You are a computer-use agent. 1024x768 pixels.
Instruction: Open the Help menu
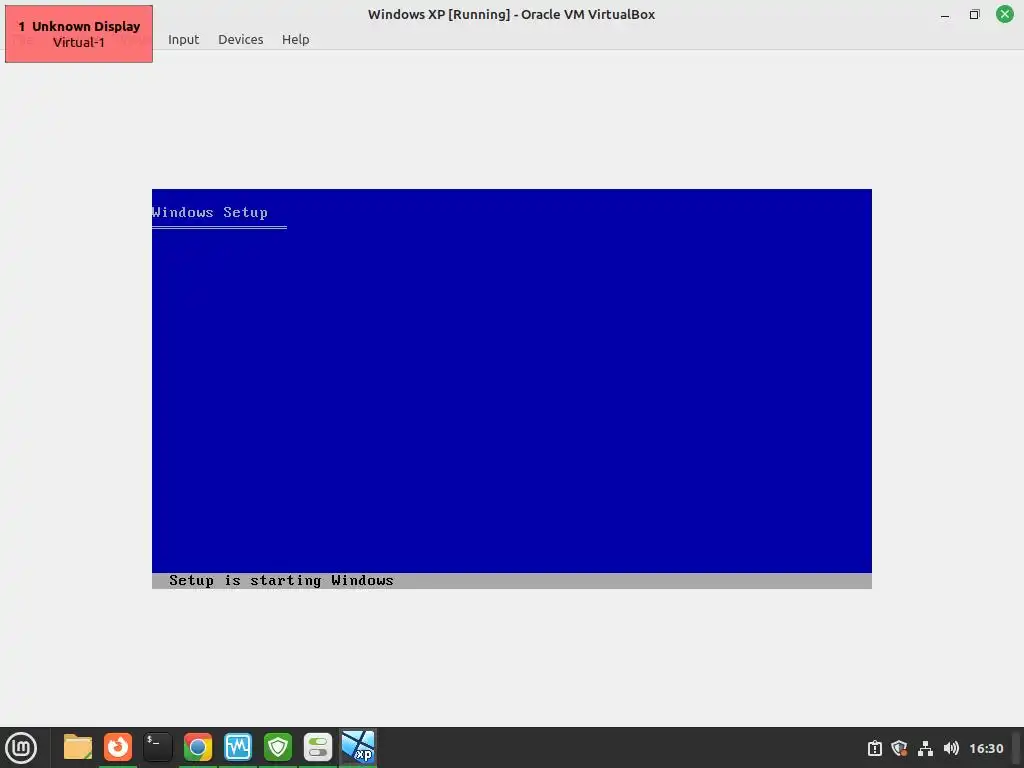(295, 39)
